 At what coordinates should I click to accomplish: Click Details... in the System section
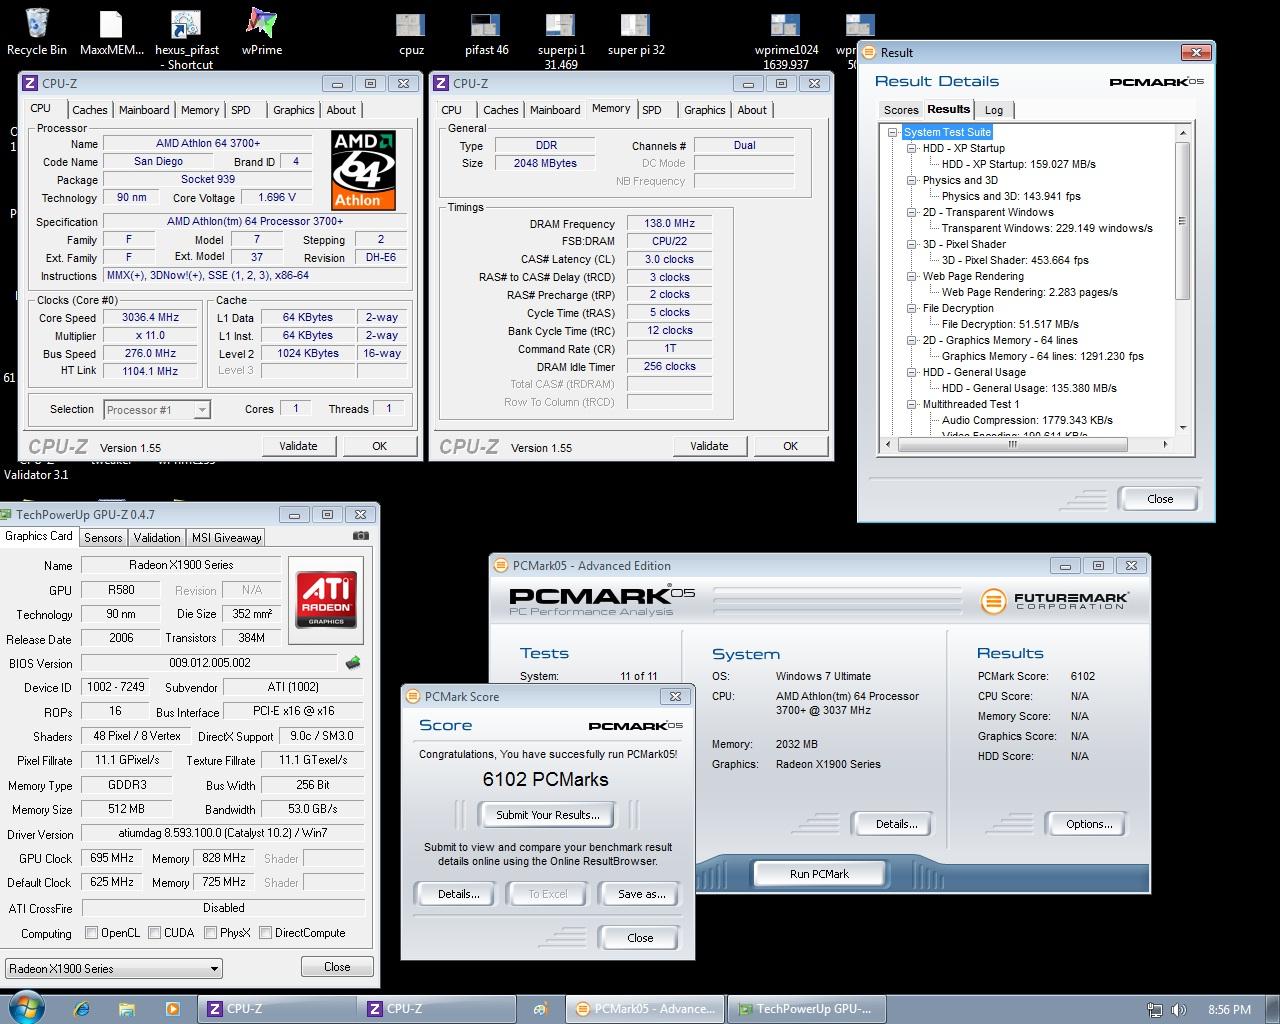point(896,824)
